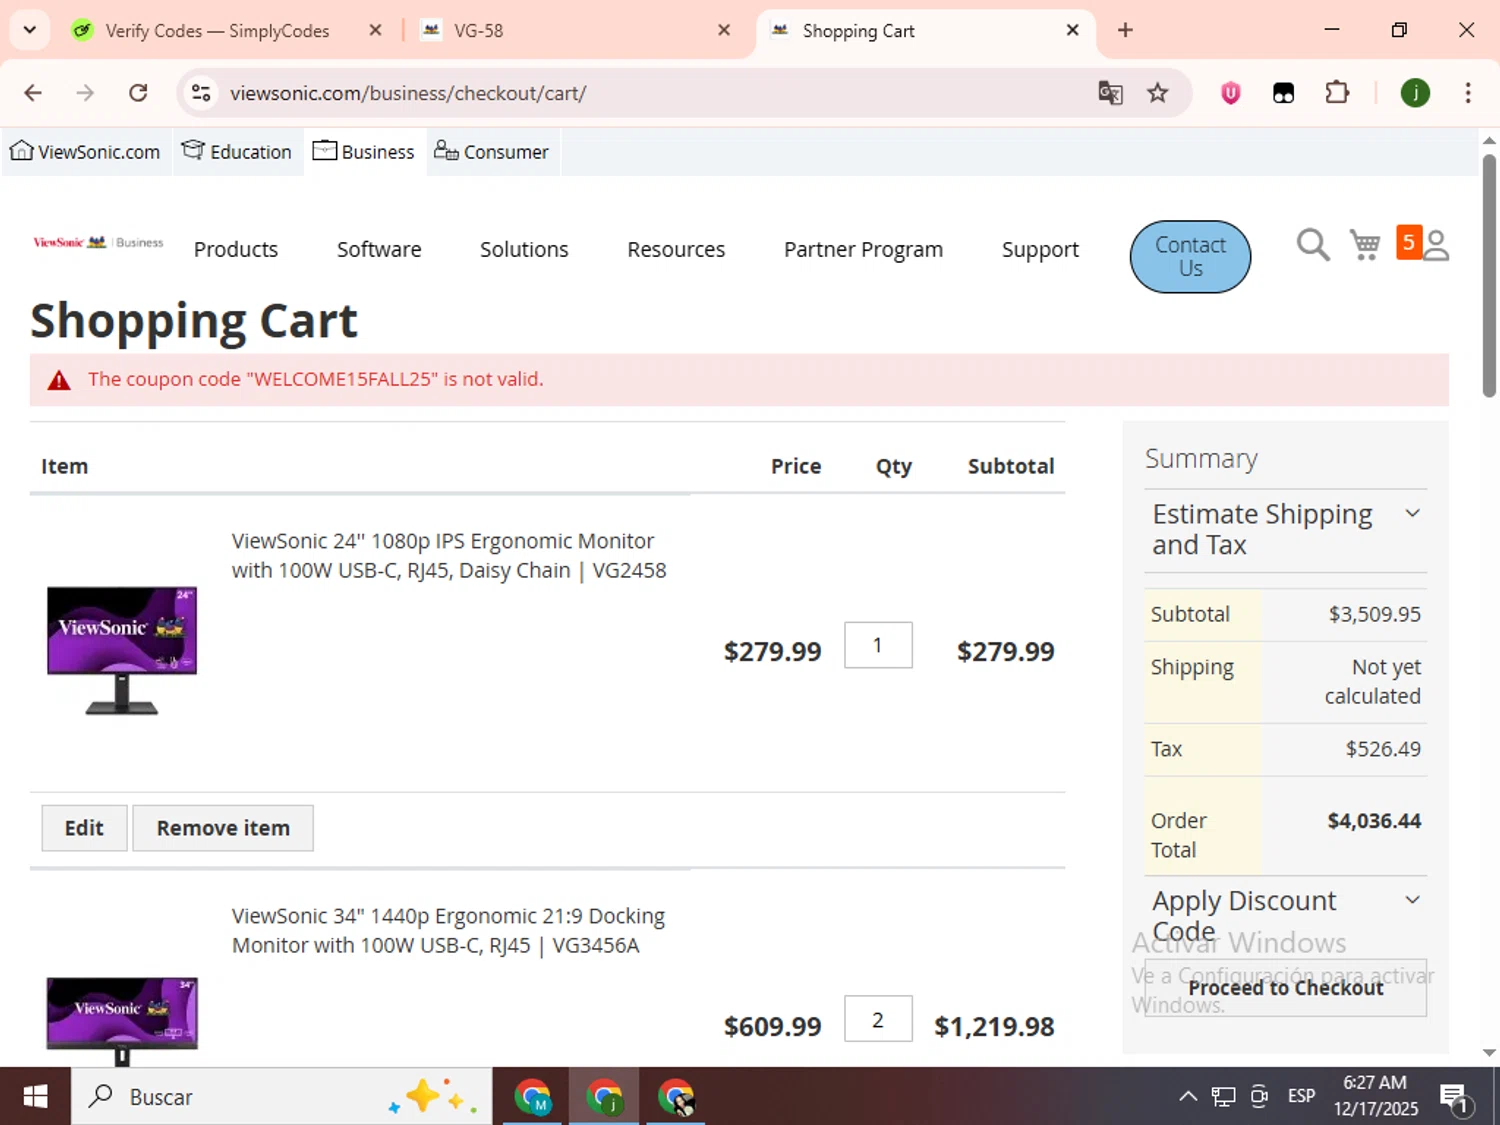Close the VG-58 tab
Viewport: 1500px width, 1125px height.
[724, 30]
